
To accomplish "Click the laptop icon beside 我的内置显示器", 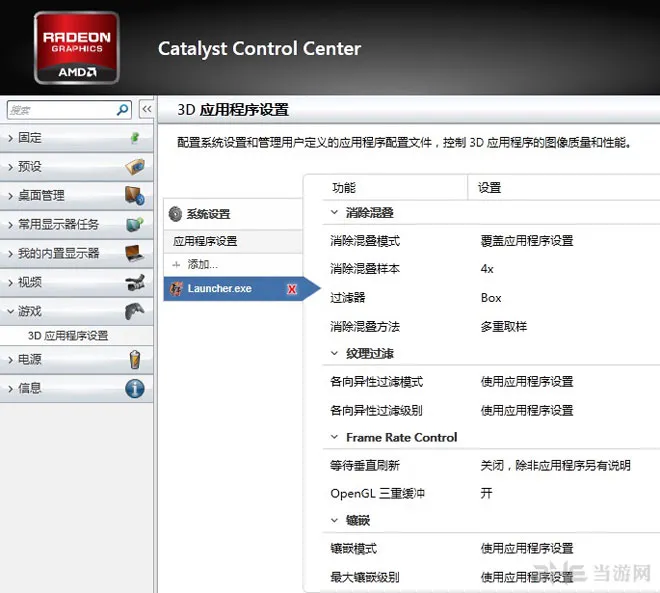I will [x=135, y=253].
